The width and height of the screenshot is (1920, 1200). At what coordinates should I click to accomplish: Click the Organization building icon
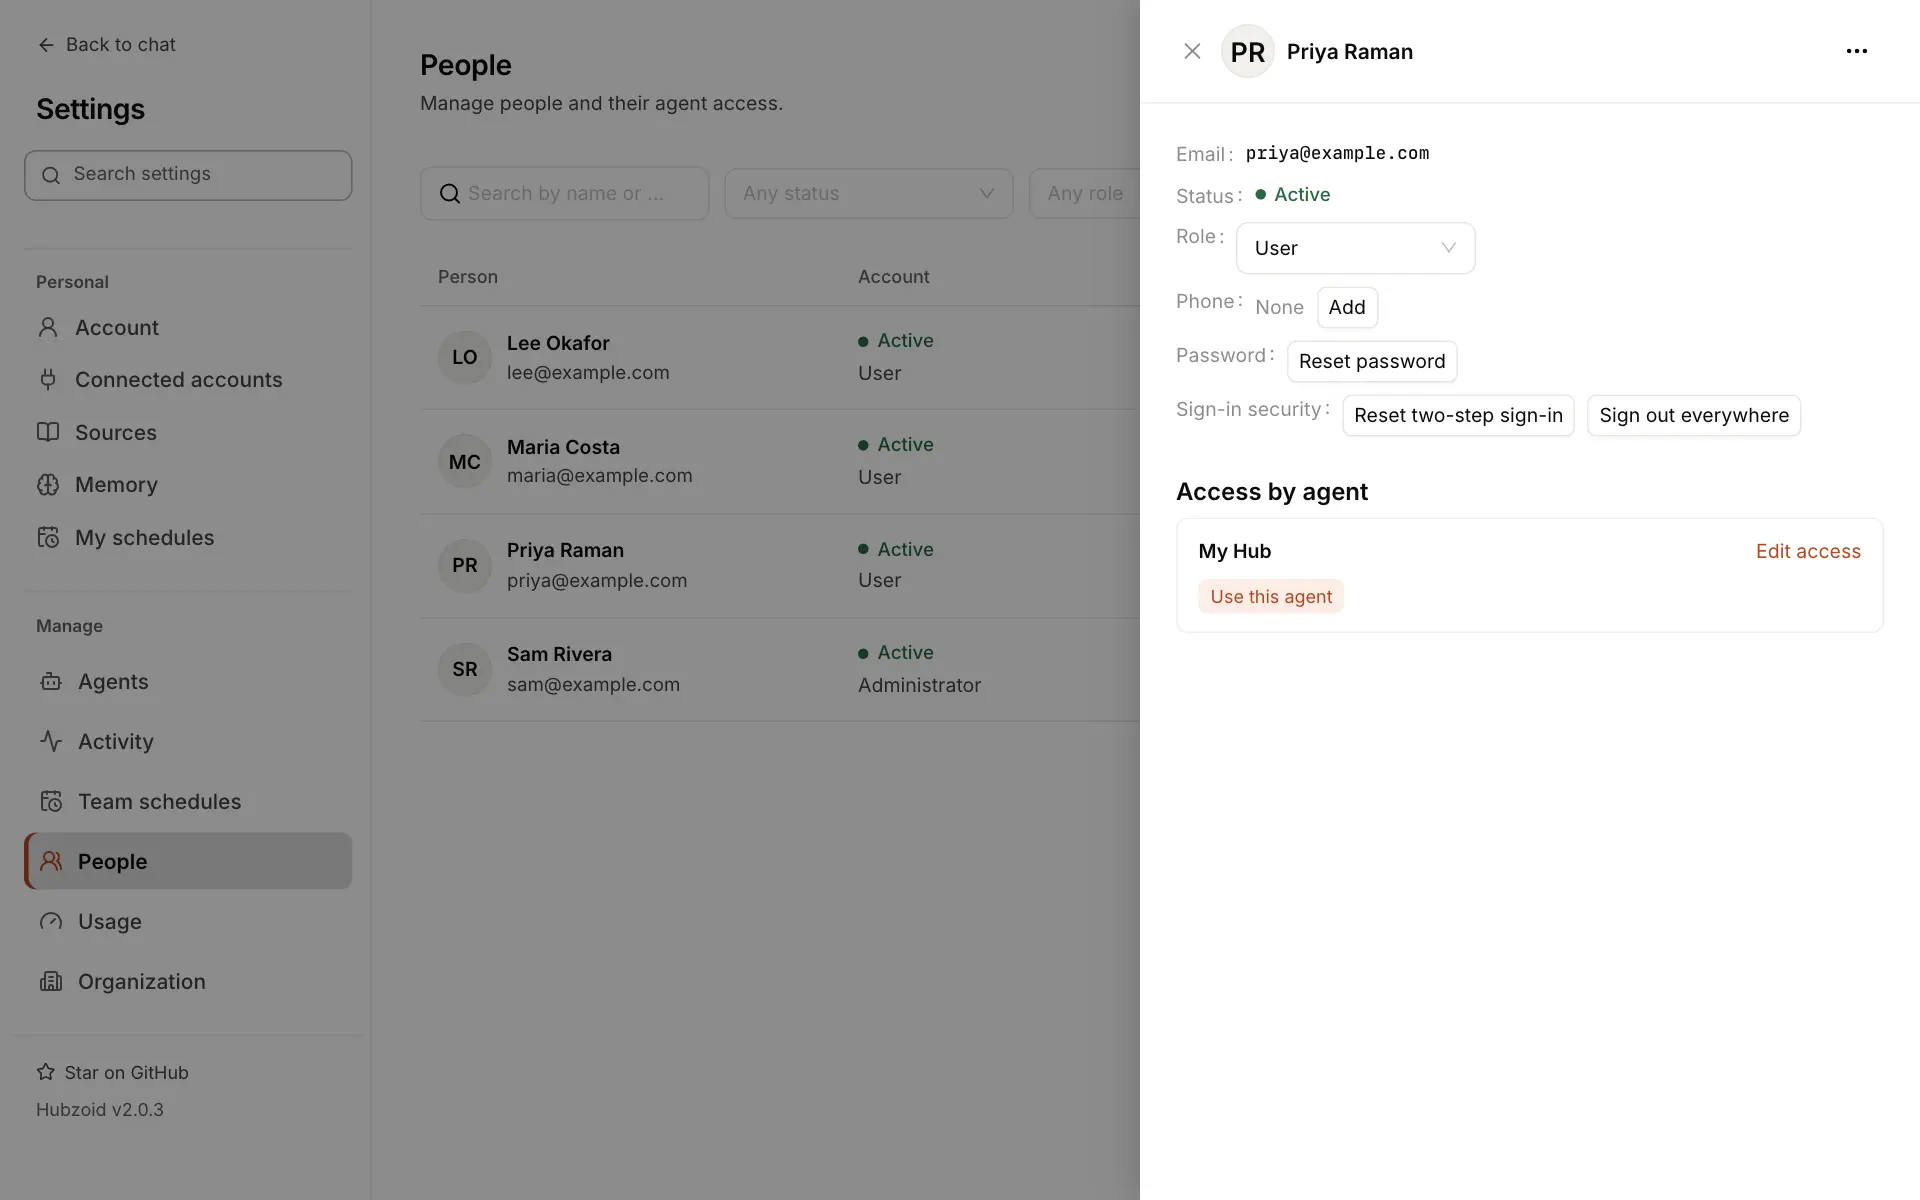point(51,981)
